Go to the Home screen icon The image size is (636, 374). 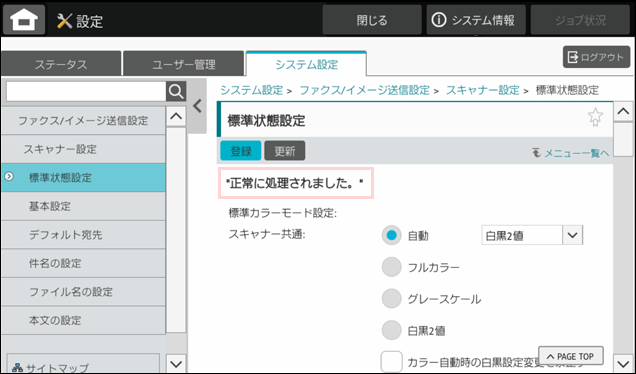pos(24,19)
